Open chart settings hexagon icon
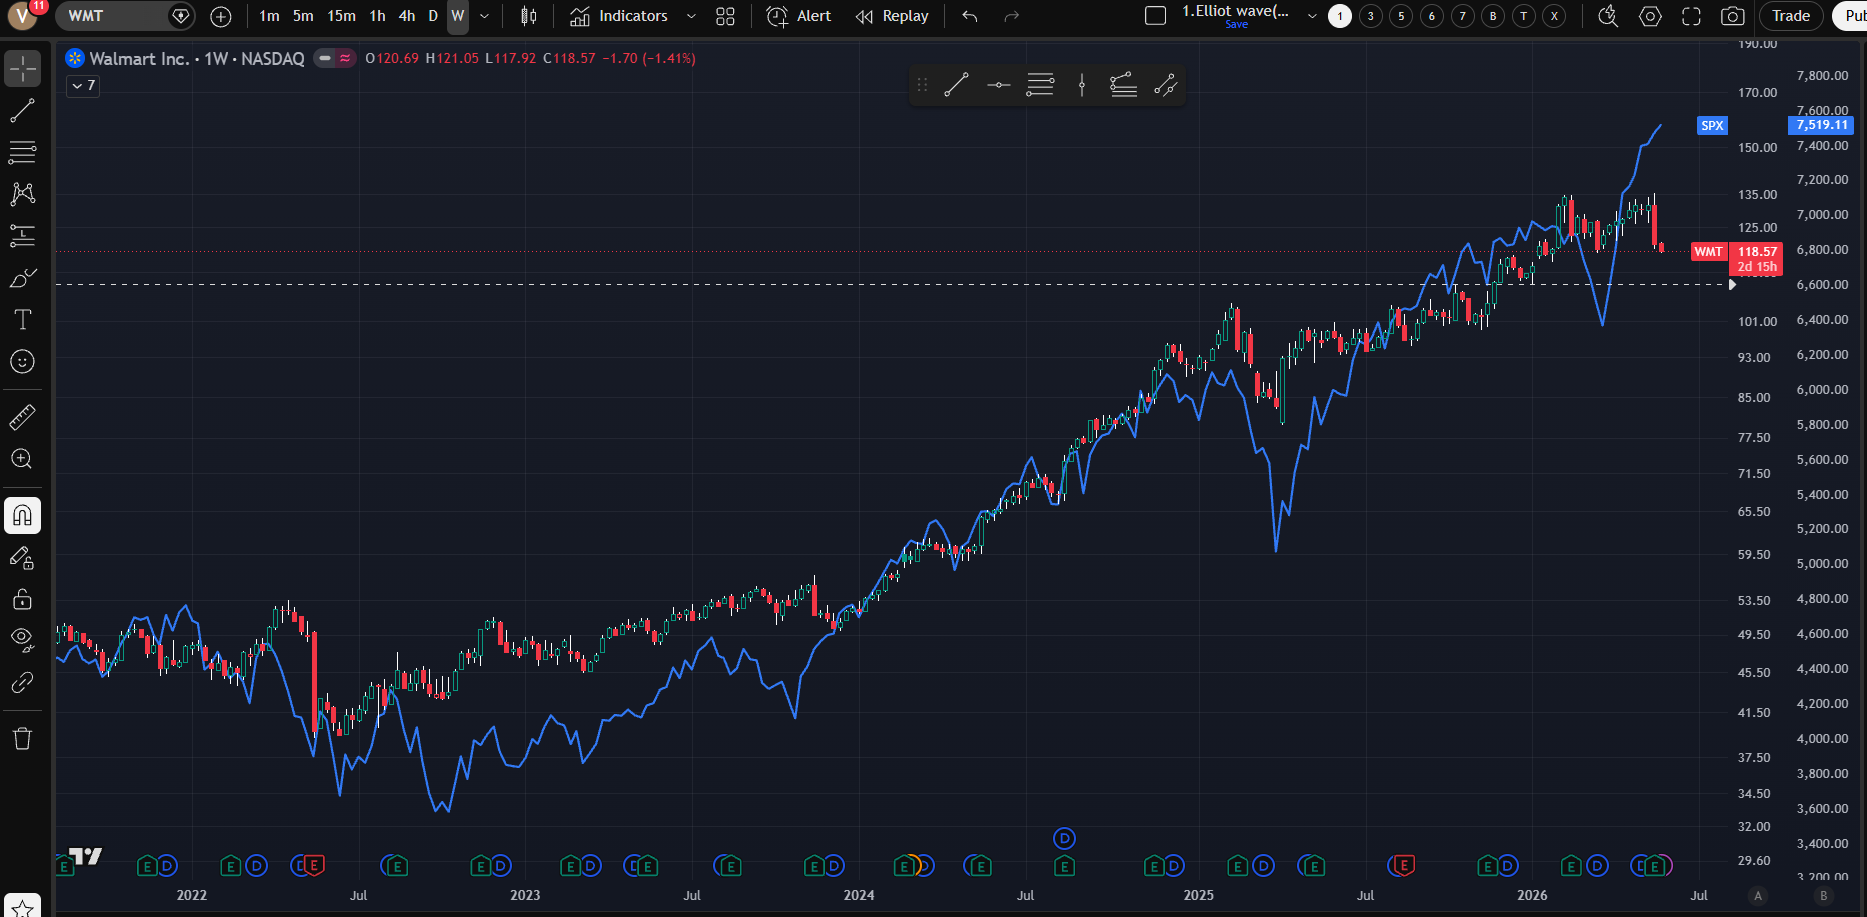Viewport: 1867px width, 917px height. point(1650,16)
